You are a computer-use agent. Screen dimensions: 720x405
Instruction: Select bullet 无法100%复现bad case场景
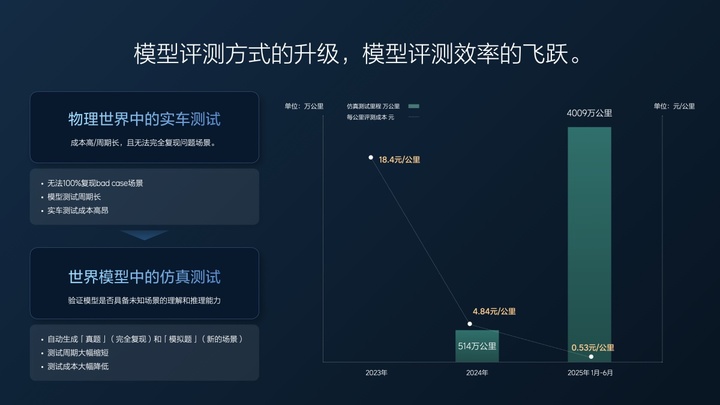click(95, 183)
